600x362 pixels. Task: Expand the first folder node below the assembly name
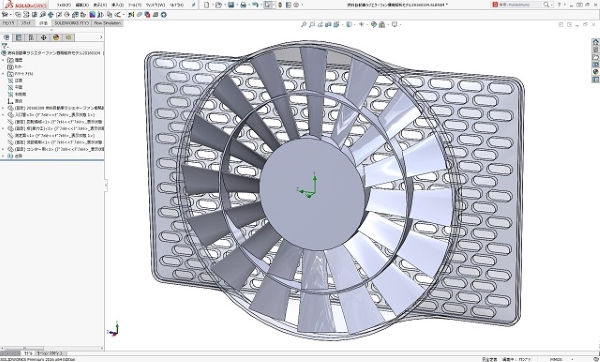[x=3, y=60]
